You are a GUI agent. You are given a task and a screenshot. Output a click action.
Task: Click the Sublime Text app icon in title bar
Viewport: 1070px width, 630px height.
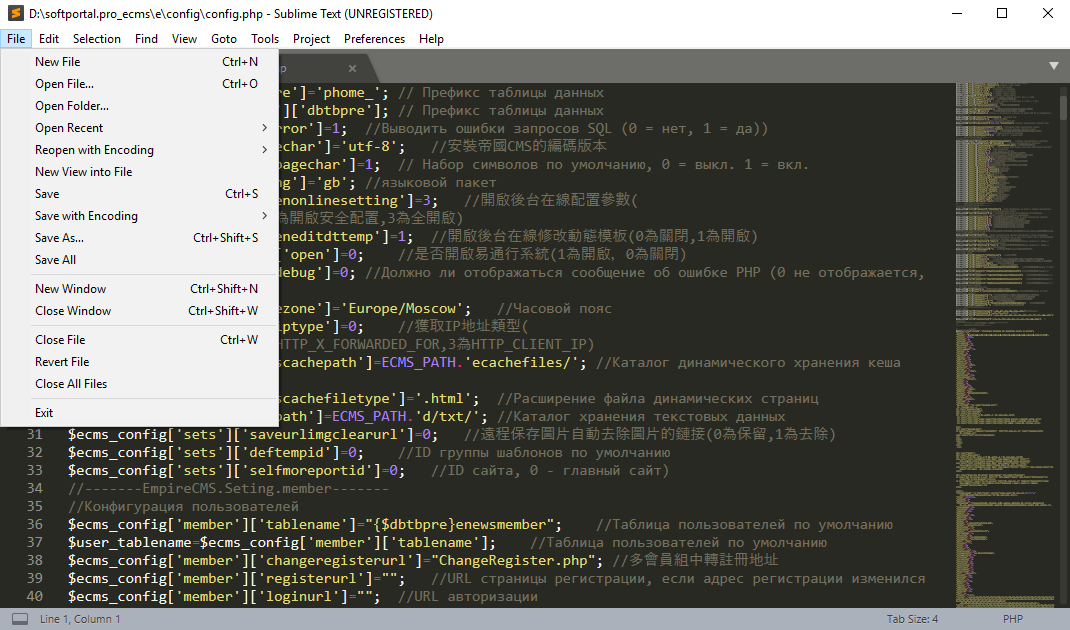[15, 14]
